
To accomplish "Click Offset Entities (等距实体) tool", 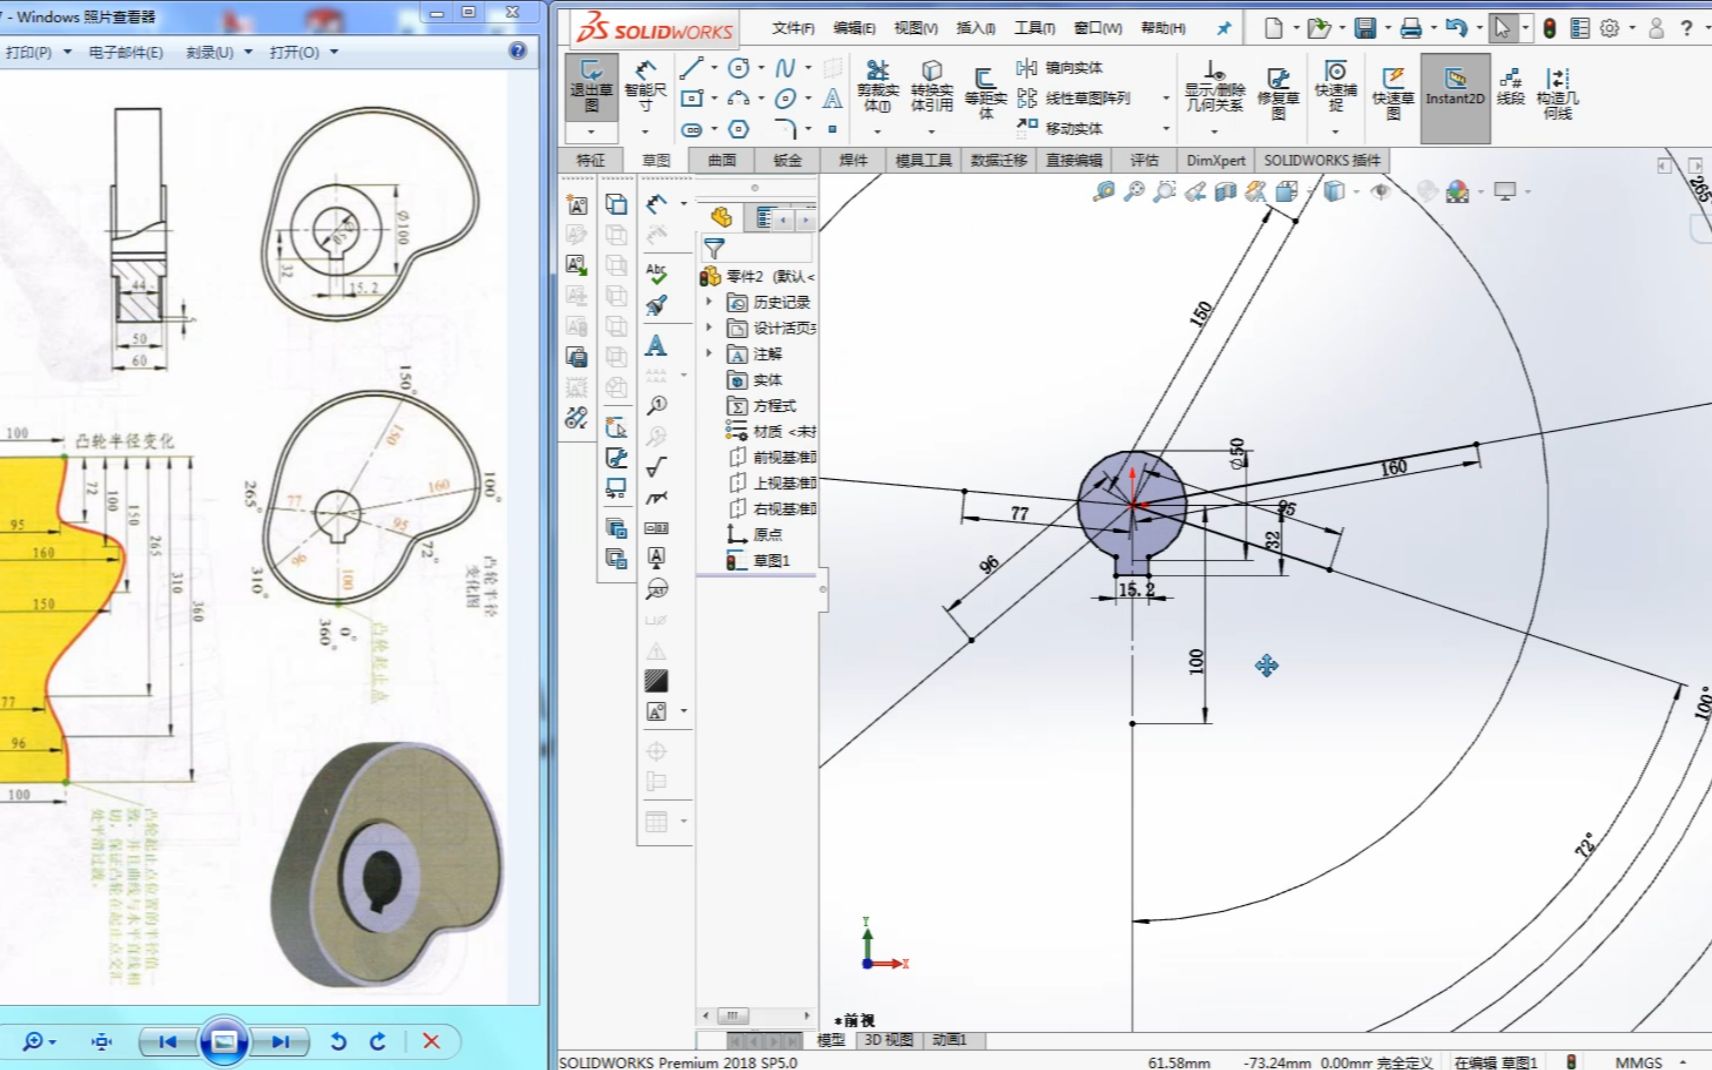I will pos(985,92).
